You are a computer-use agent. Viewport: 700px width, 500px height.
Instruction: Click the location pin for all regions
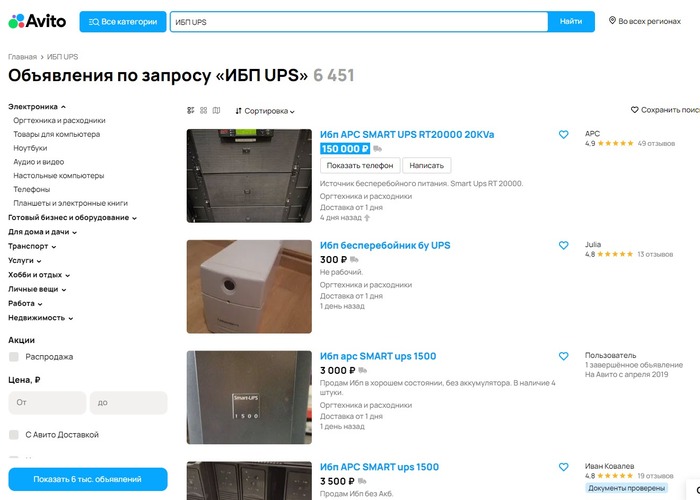[x=612, y=21]
